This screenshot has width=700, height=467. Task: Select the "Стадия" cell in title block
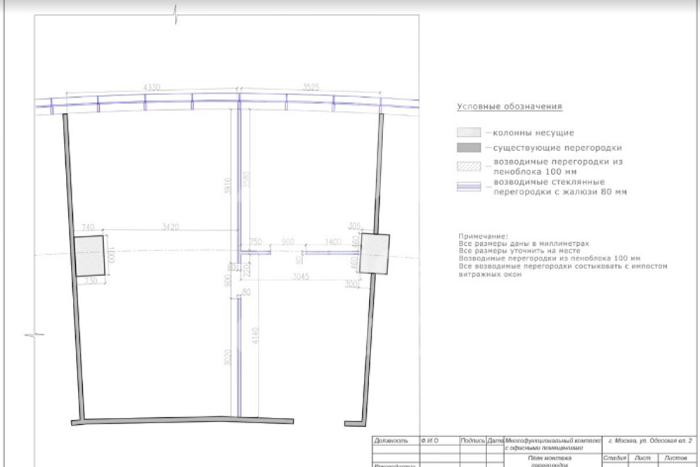click(615, 458)
